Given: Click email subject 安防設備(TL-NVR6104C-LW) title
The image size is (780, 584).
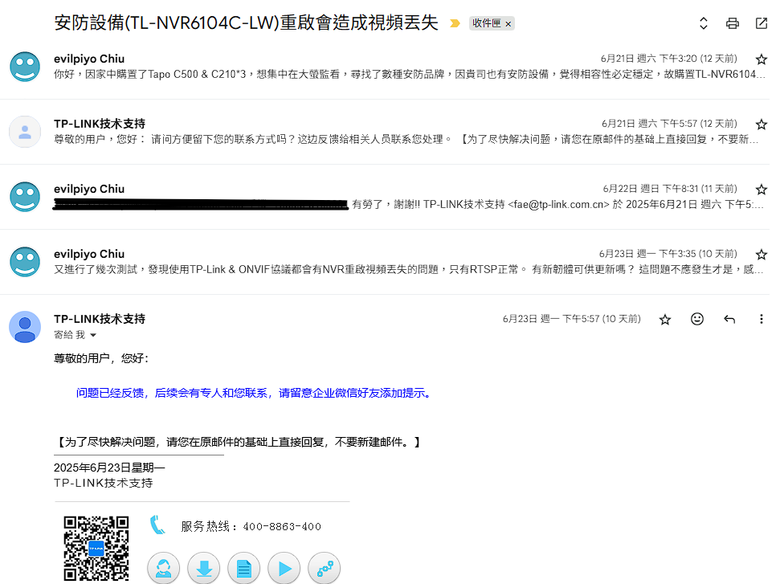Looking at the screenshot, I should coord(246,23).
